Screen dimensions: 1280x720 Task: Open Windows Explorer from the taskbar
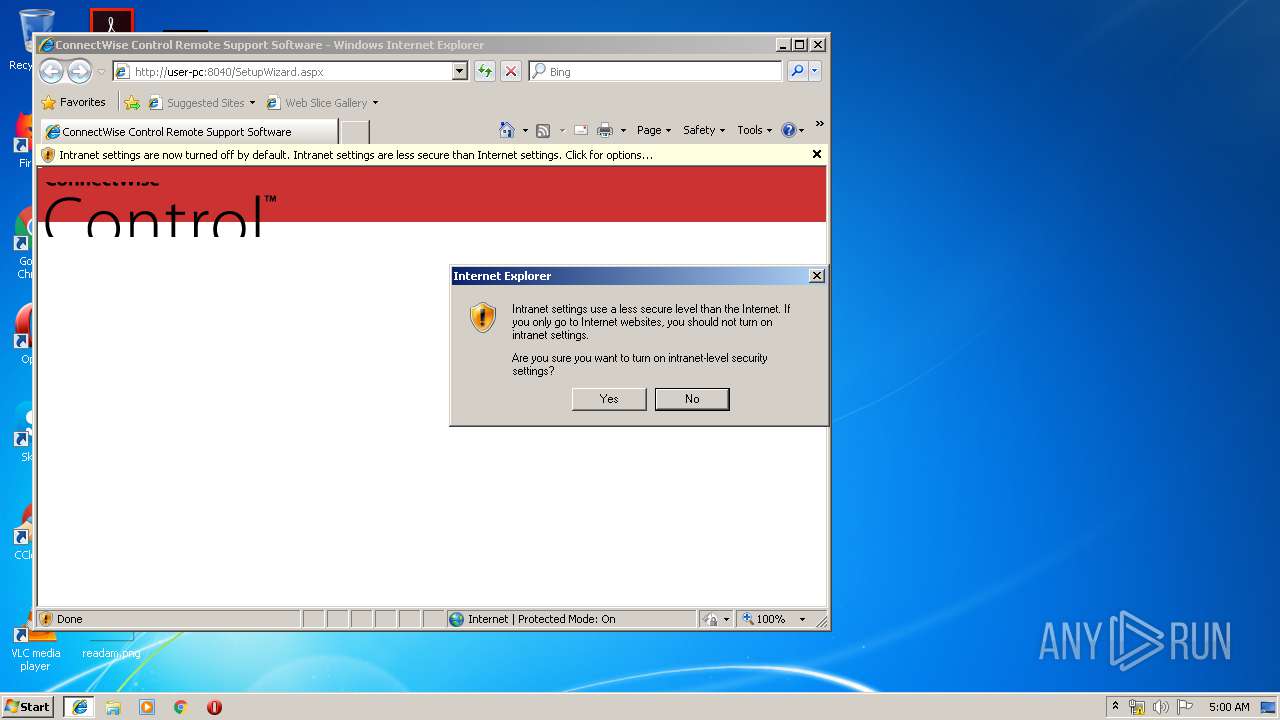(113, 707)
